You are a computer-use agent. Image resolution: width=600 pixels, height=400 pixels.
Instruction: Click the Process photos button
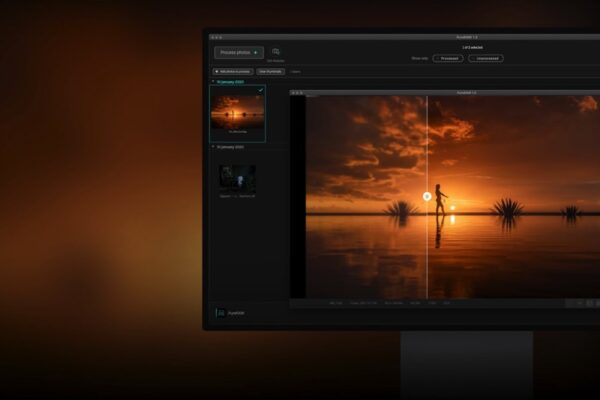[x=239, y=52]
